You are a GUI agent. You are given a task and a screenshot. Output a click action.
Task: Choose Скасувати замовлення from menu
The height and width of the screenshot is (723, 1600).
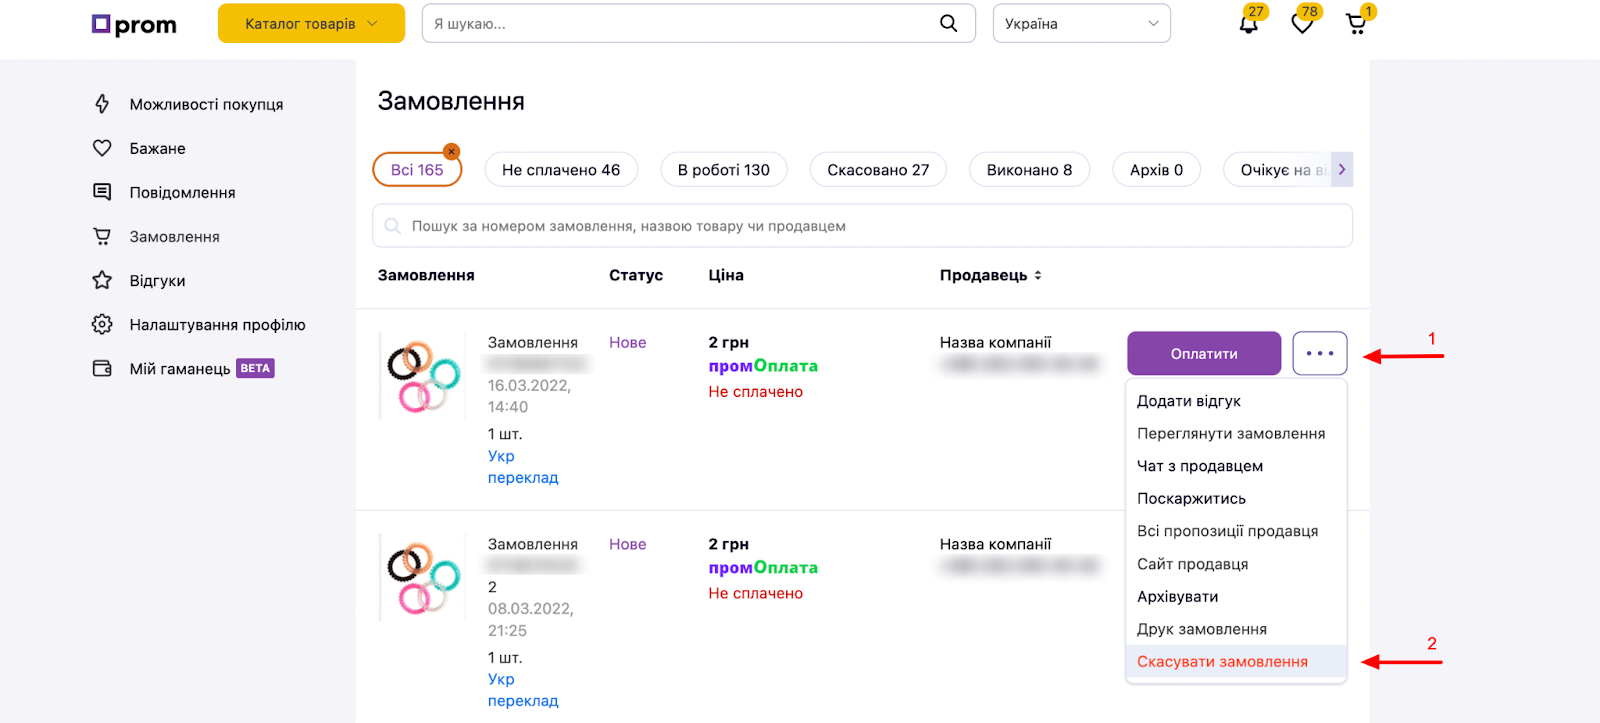coord(1222,662)
